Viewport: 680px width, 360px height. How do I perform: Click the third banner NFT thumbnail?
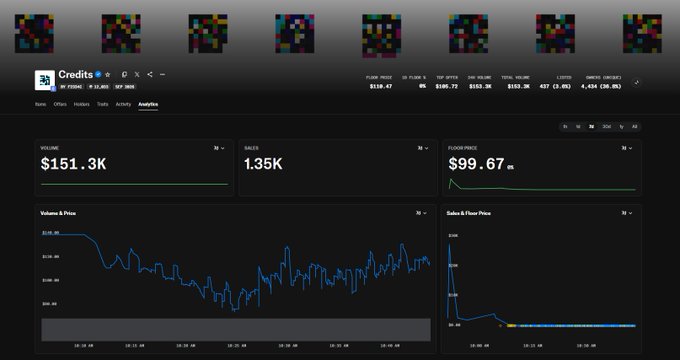(x=208, y=34)
